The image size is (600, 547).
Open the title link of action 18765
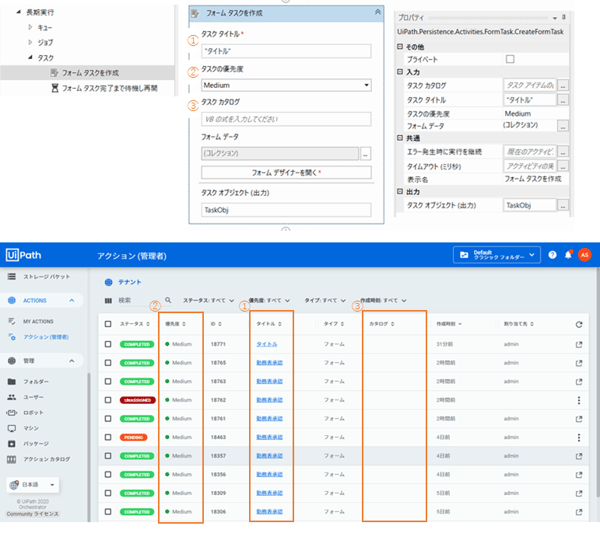point(269,362)
